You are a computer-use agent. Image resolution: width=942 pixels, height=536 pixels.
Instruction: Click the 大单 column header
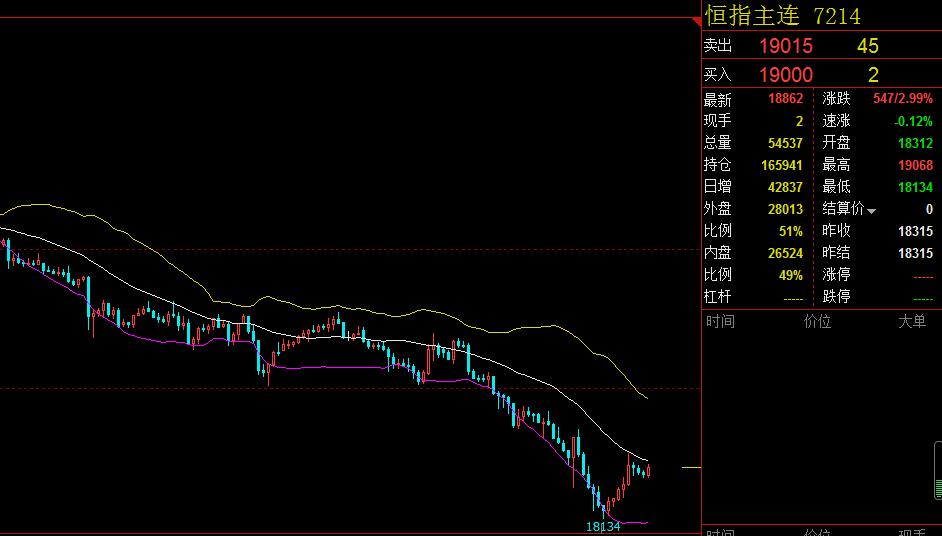coord(912,321)
